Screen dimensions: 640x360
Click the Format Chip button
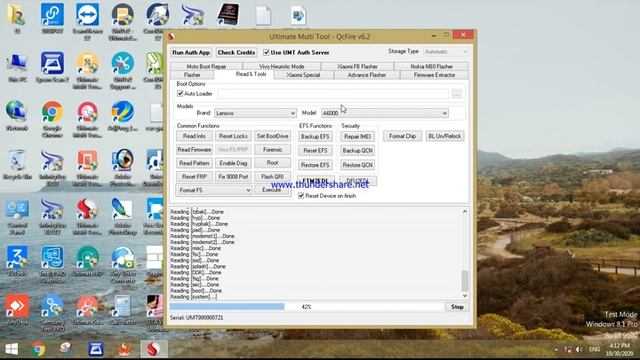click(402, 136)
